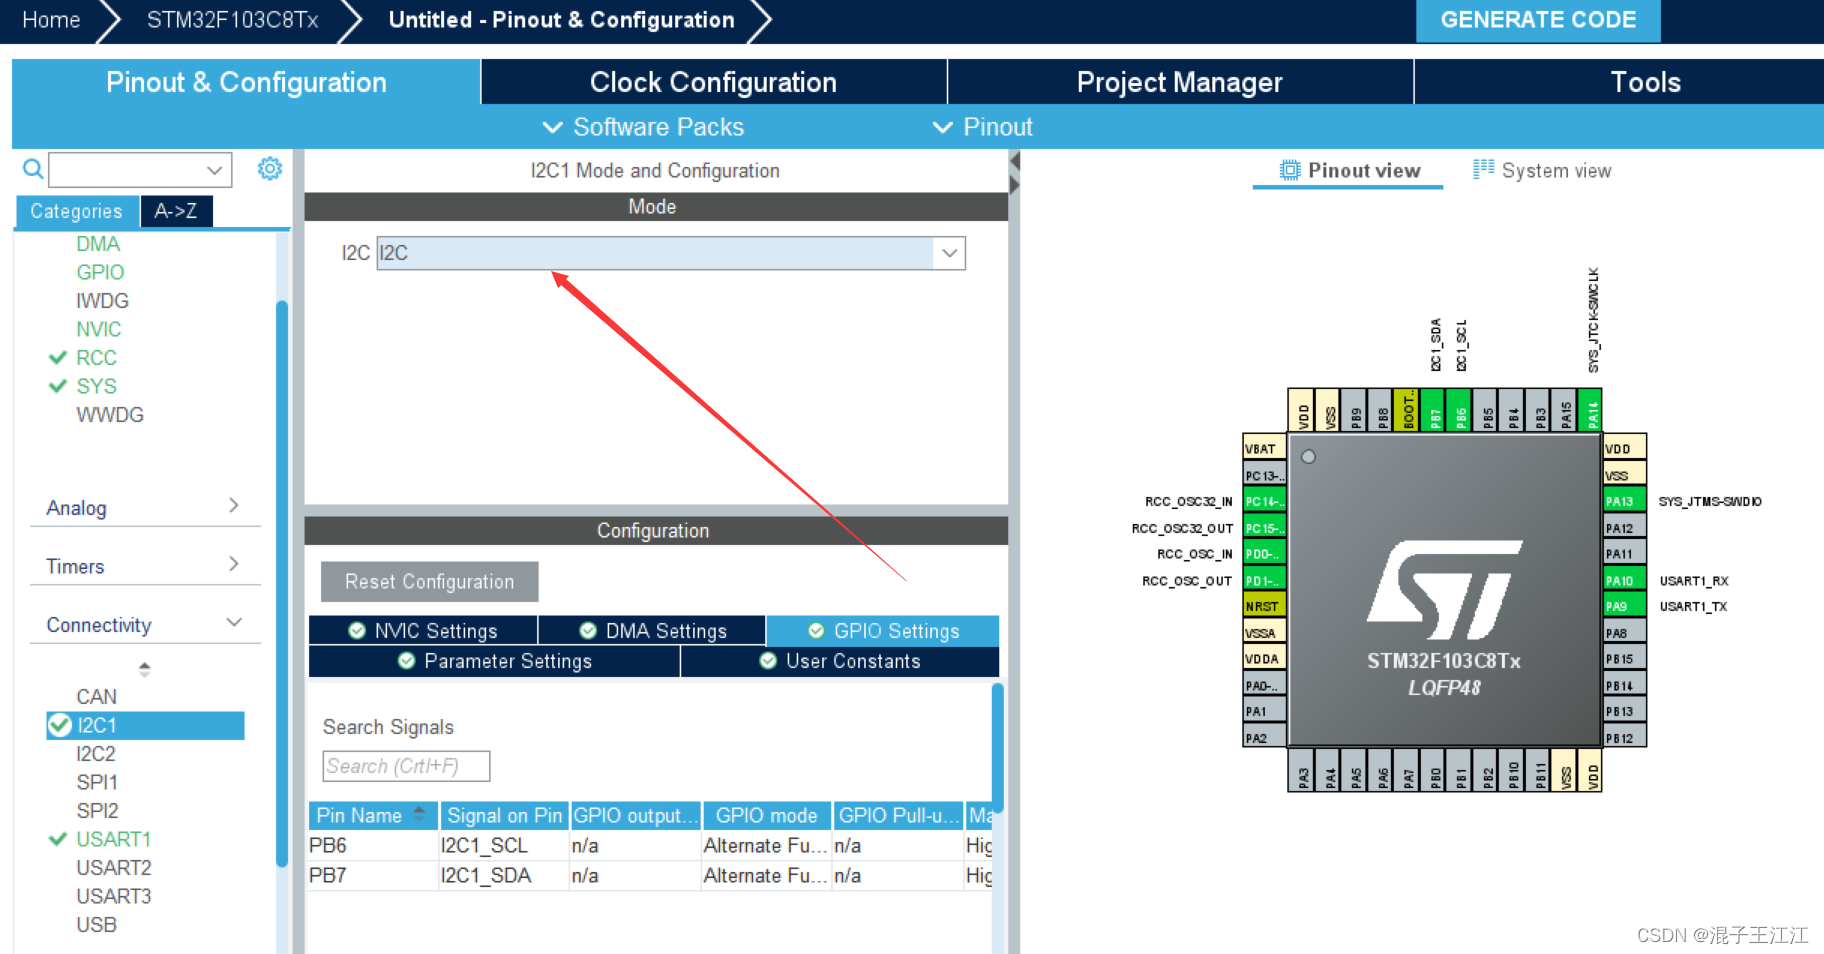
Task: Switch to NVIC Settings tab
Action: [423, 630]
